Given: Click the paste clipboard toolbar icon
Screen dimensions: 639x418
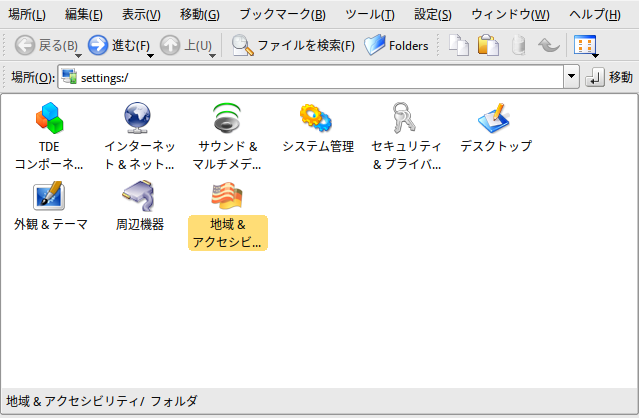Looking at the screenshot, I should pyautogui.click(x=489, y=45).
